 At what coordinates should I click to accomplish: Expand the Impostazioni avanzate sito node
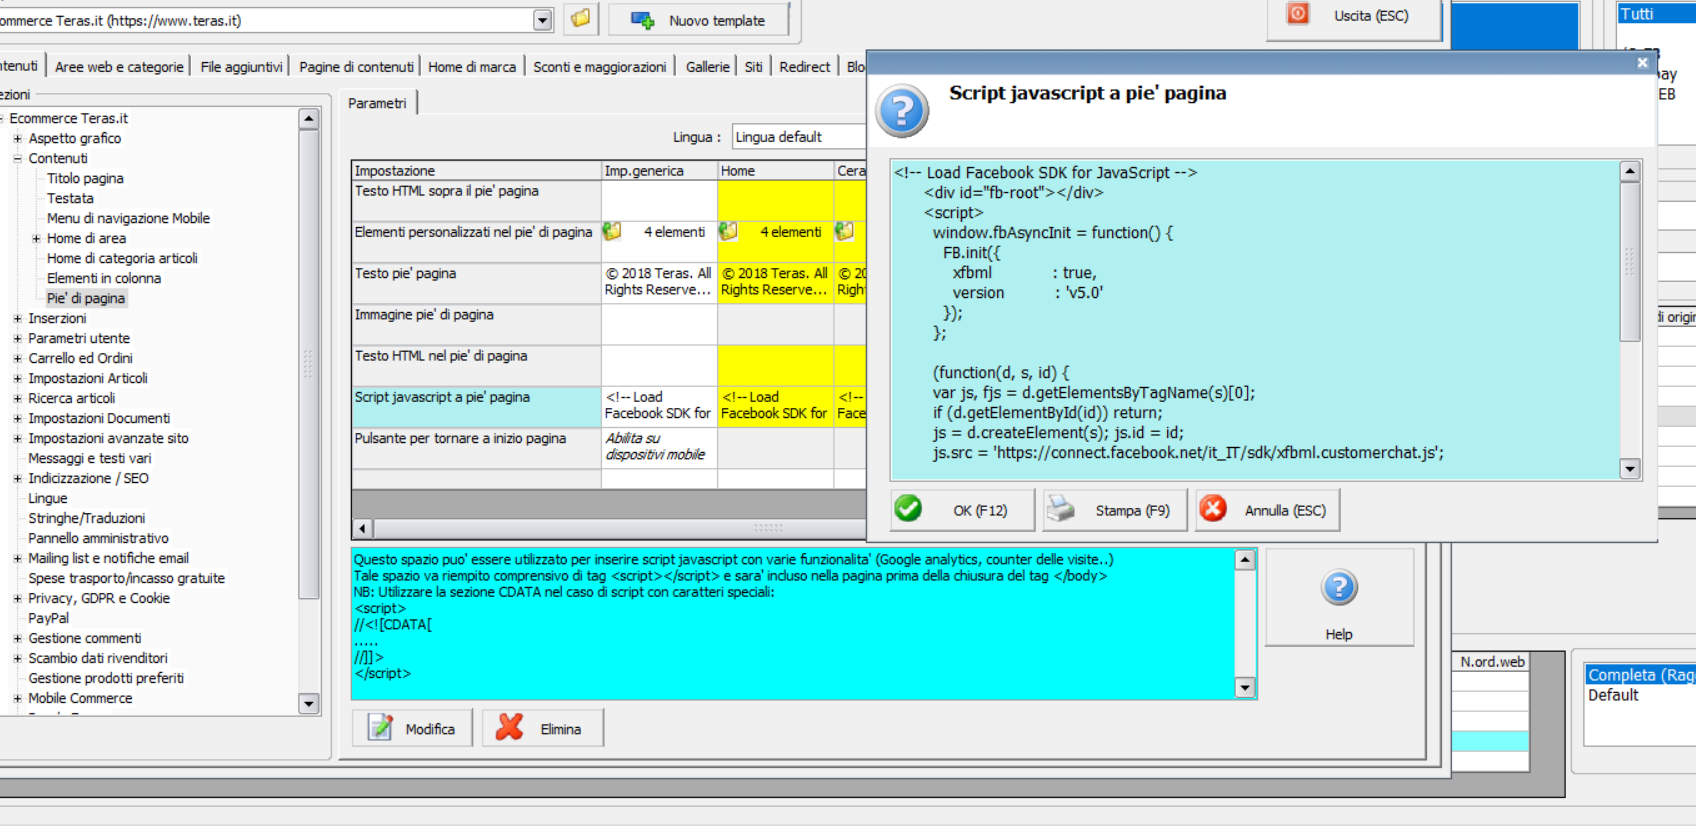(x=17, y=438)
